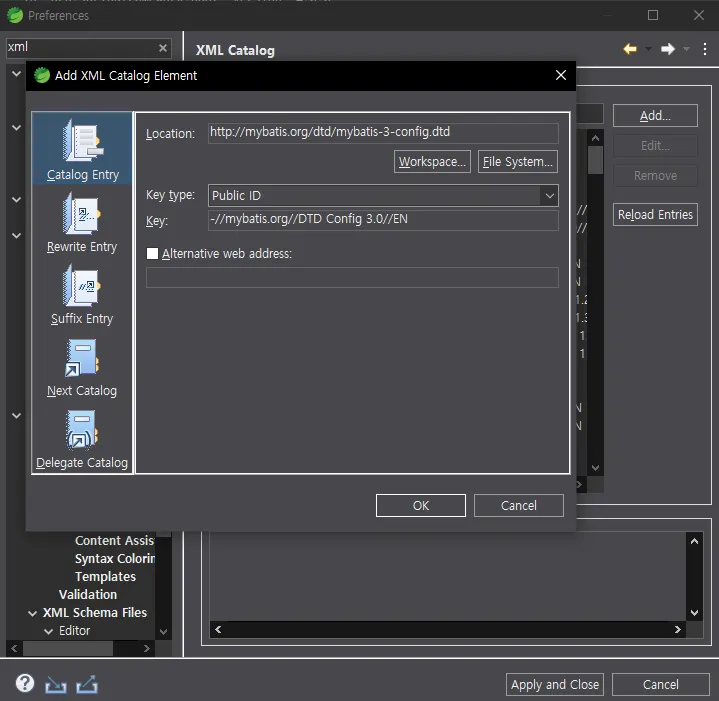Select the Delegate Catalog icon
This screenshot has width=719, height=701.
tap(82, 430)
